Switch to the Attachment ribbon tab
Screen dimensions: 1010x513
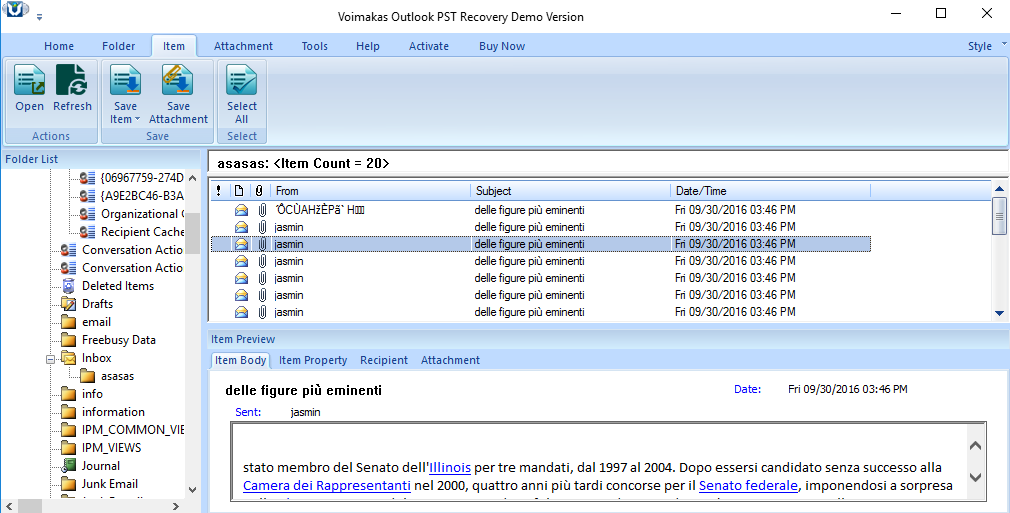(x=243, y=46)
